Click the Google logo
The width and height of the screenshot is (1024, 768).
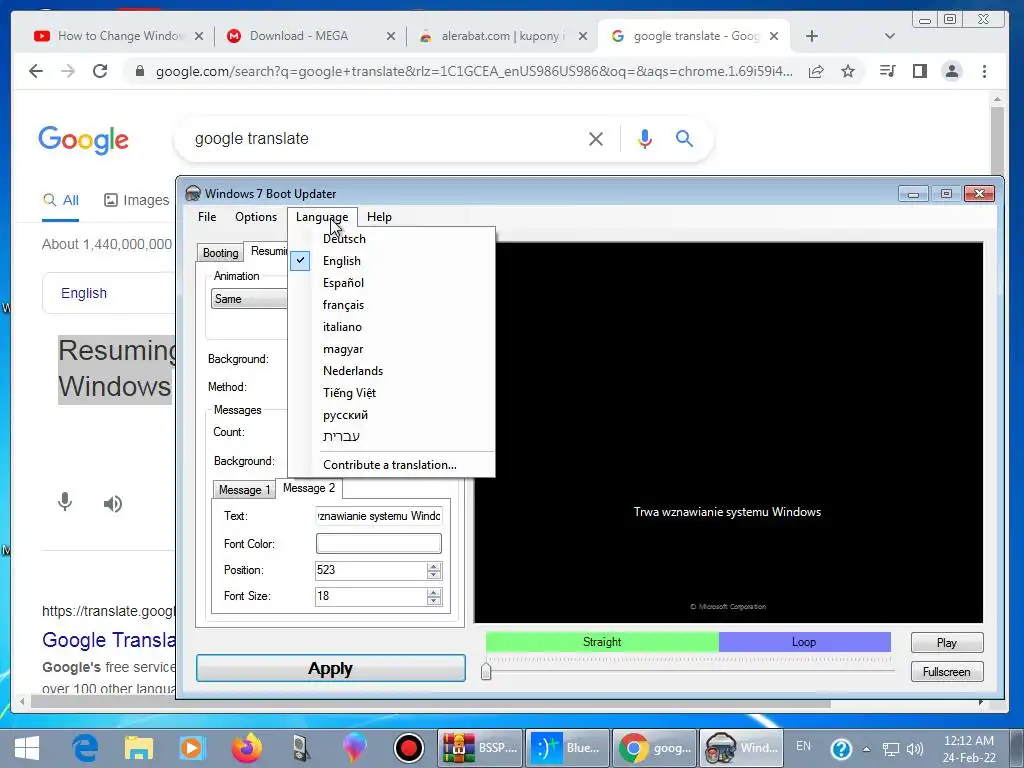point(84,140)
